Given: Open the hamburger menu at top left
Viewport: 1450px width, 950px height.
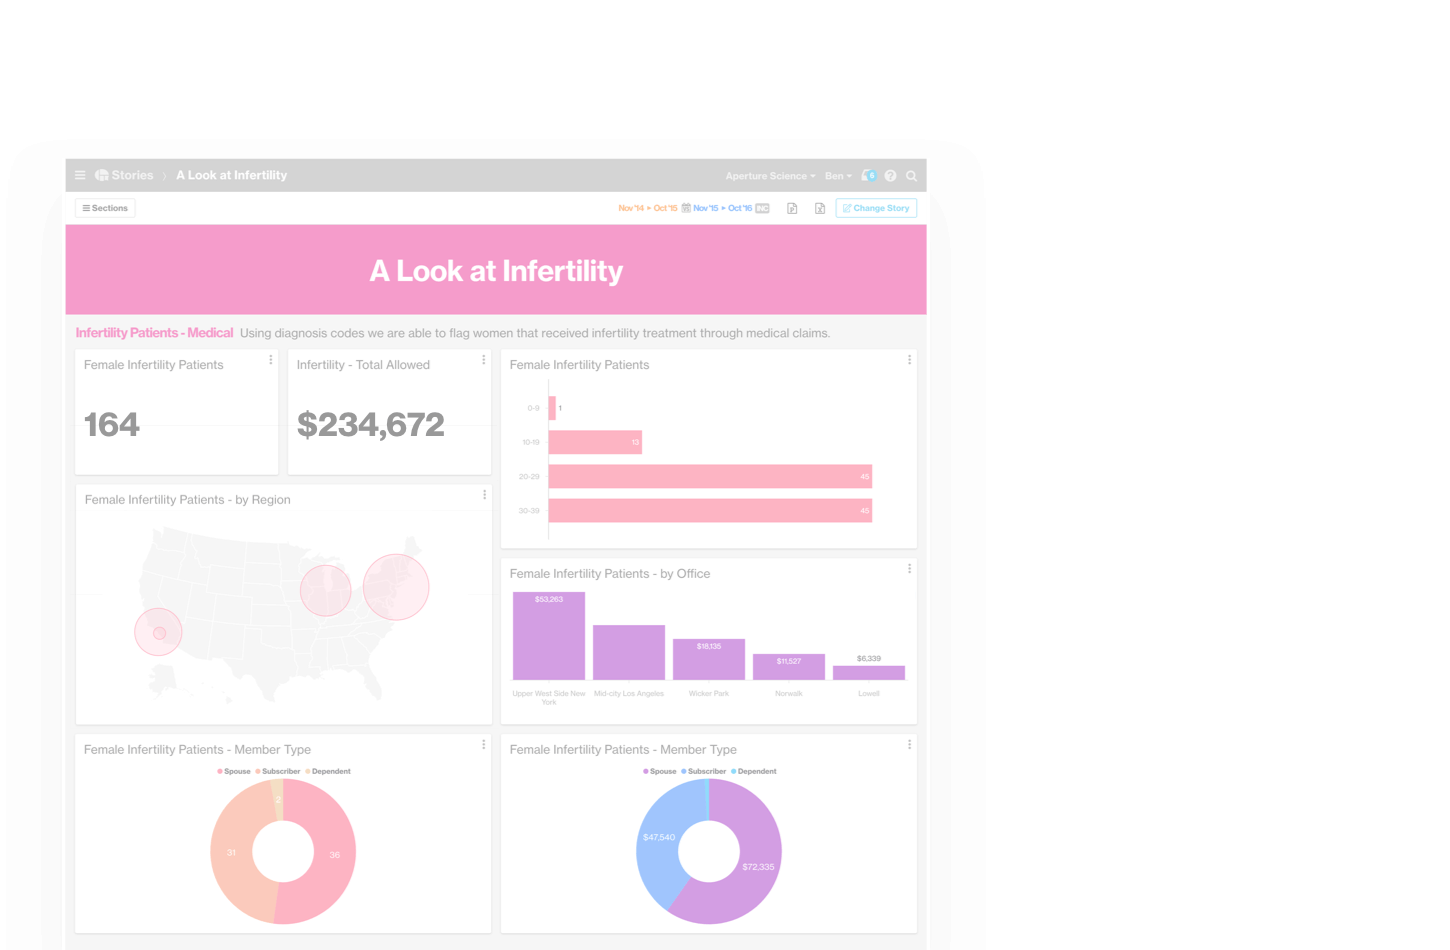Looking at the screenshot, I should (79, 175).
